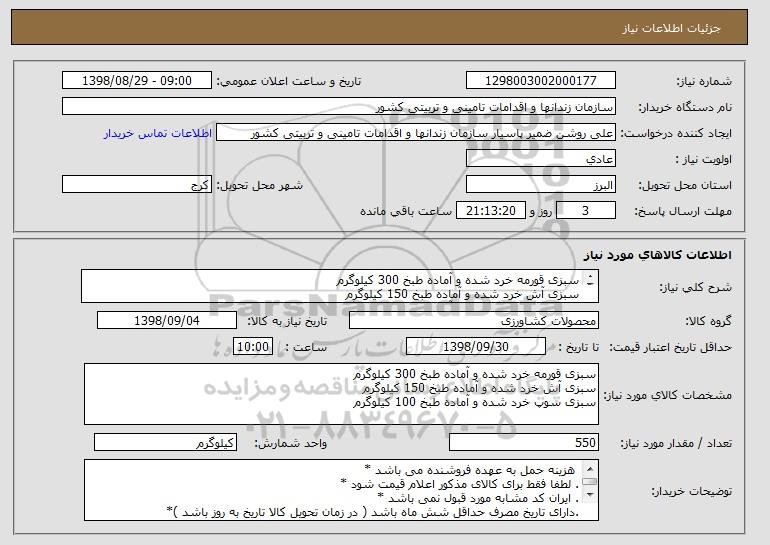Viewport: 770px width, 545px height.
Task: Click the delivery city field کرج
Action: tap(137, 185)
